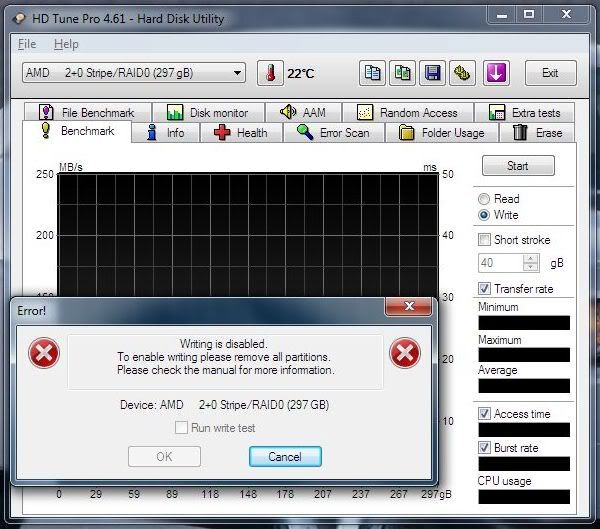Copy screenshot to clipboard toolbar icon
Screen dimensions: 600x529
[x=402, y=73]
